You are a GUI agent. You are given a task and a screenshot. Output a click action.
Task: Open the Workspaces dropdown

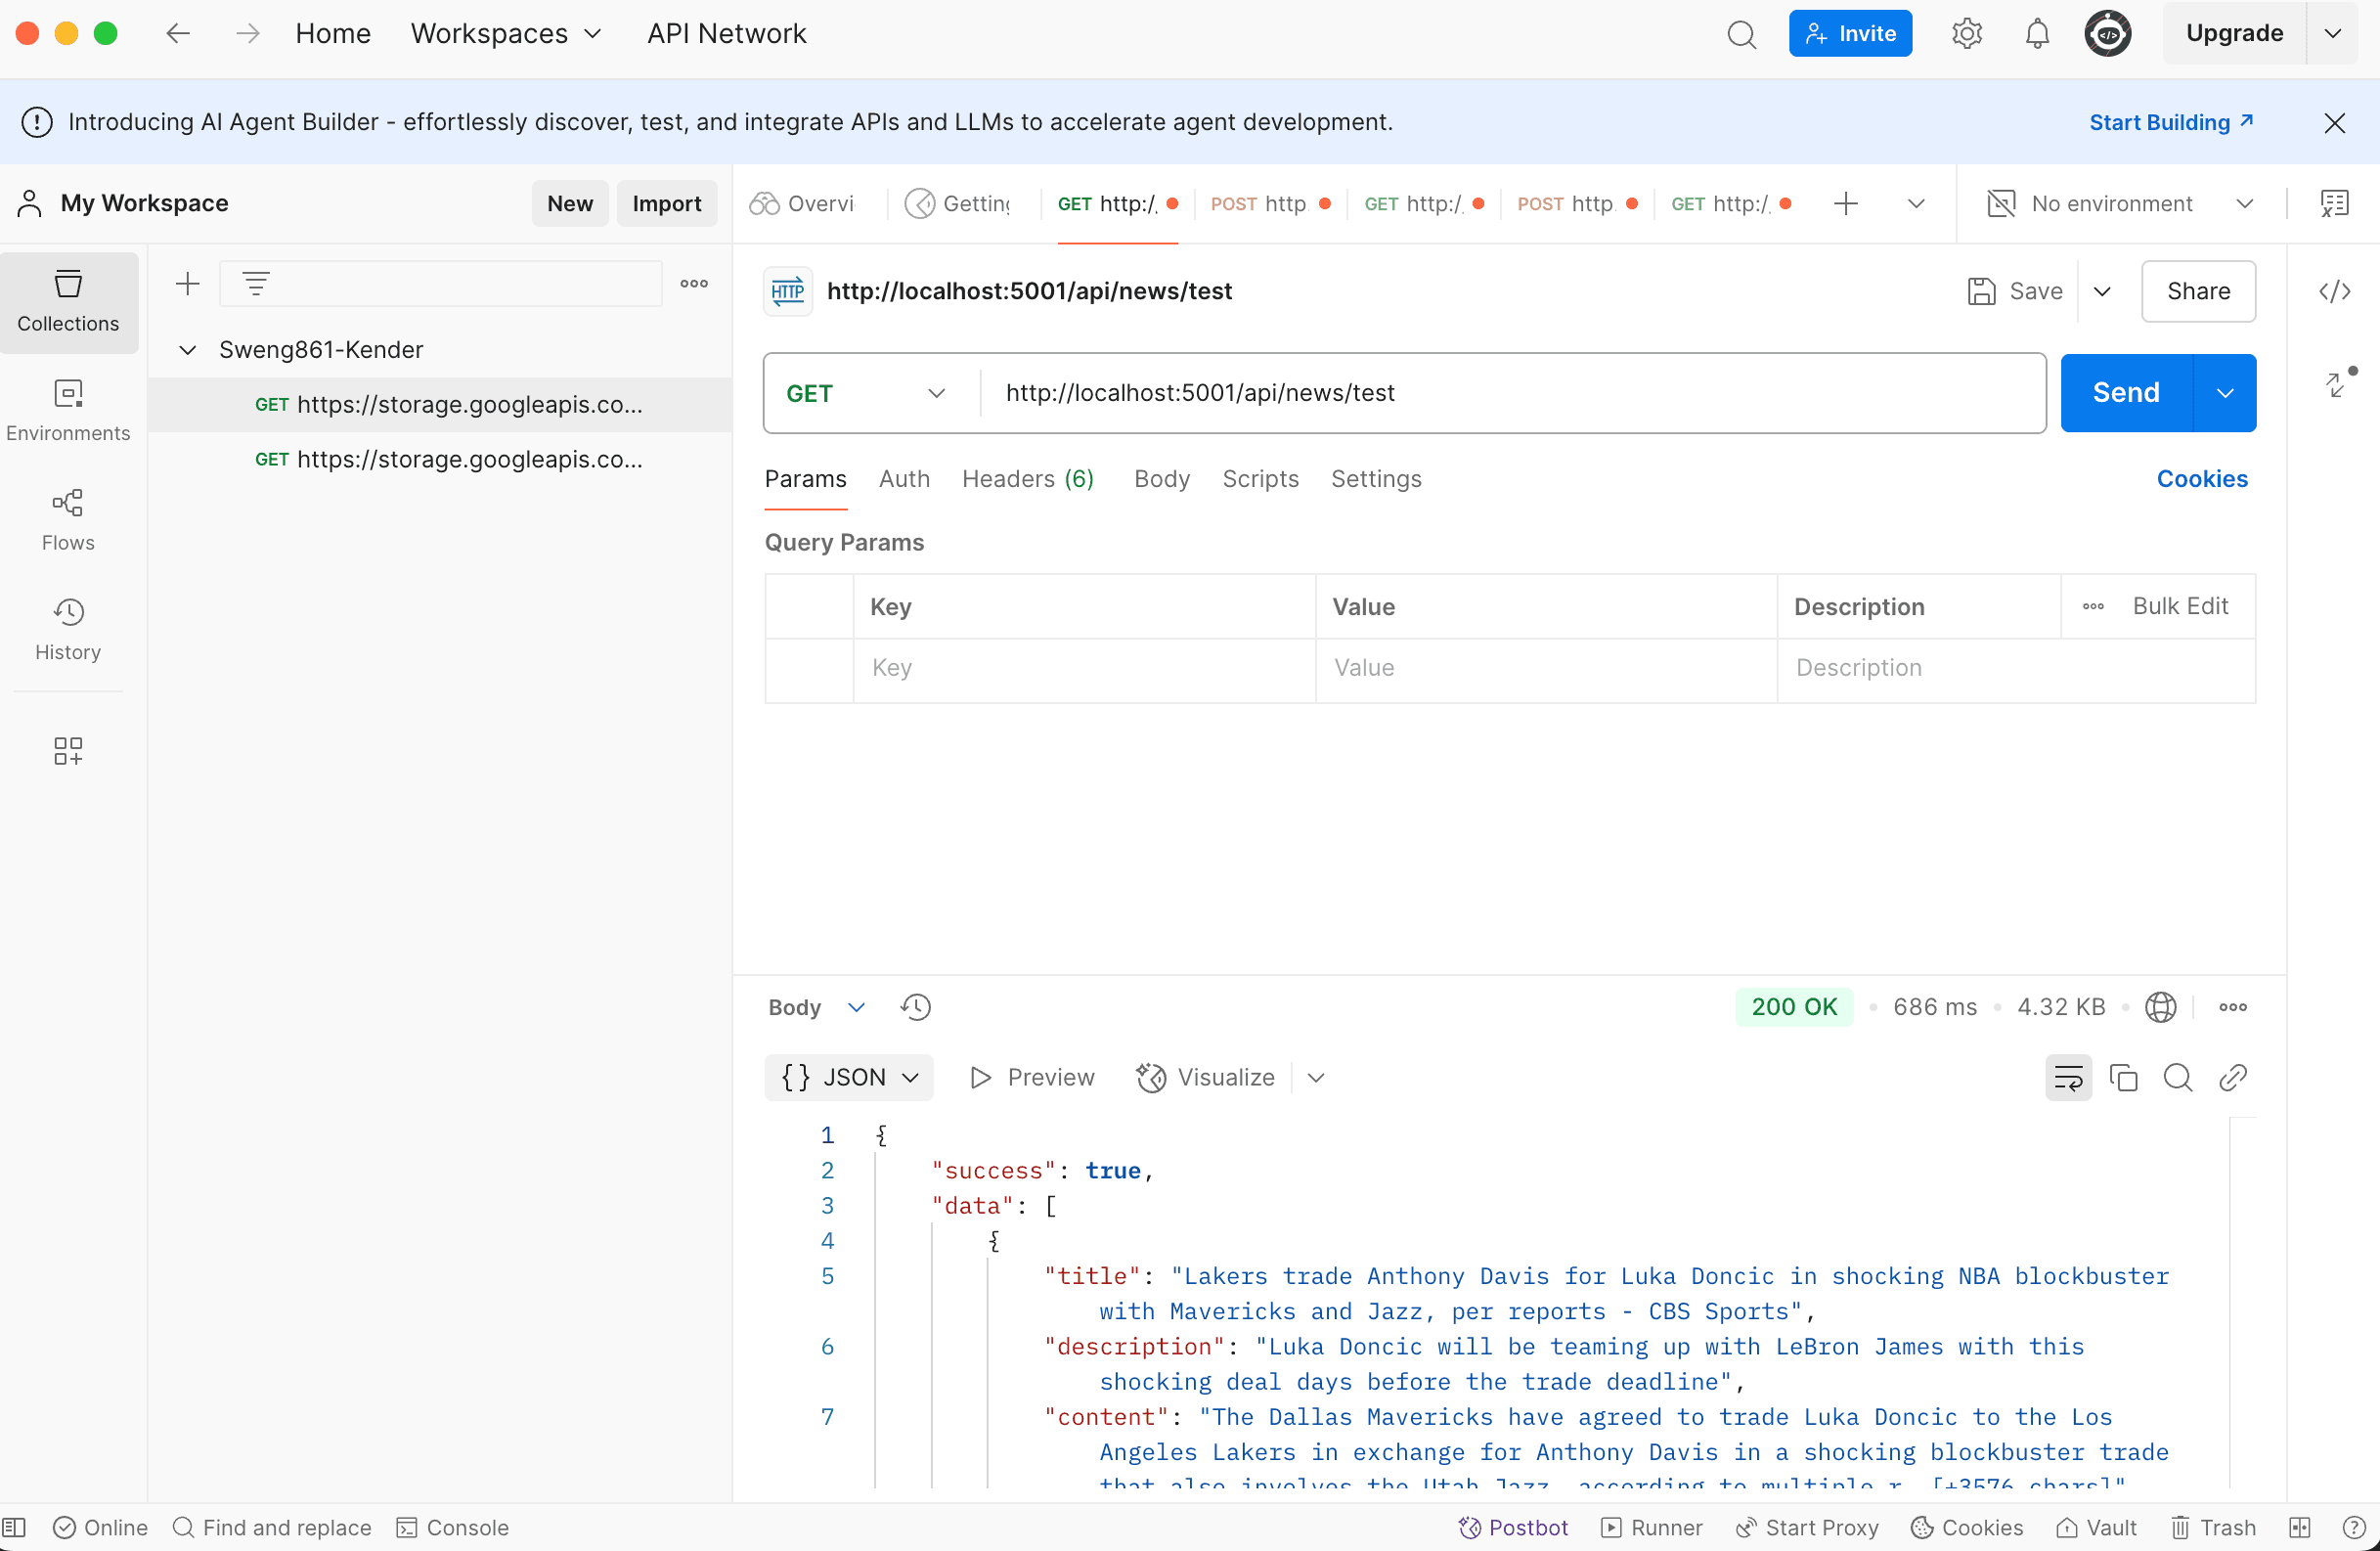coord(506,34)
